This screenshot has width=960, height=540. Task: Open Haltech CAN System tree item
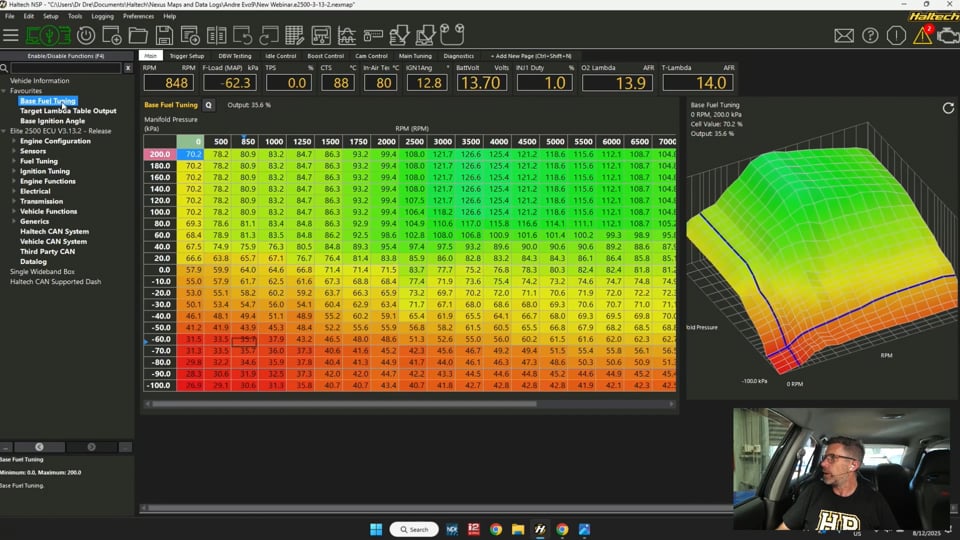pyautogui.click(x=54, y=231)
